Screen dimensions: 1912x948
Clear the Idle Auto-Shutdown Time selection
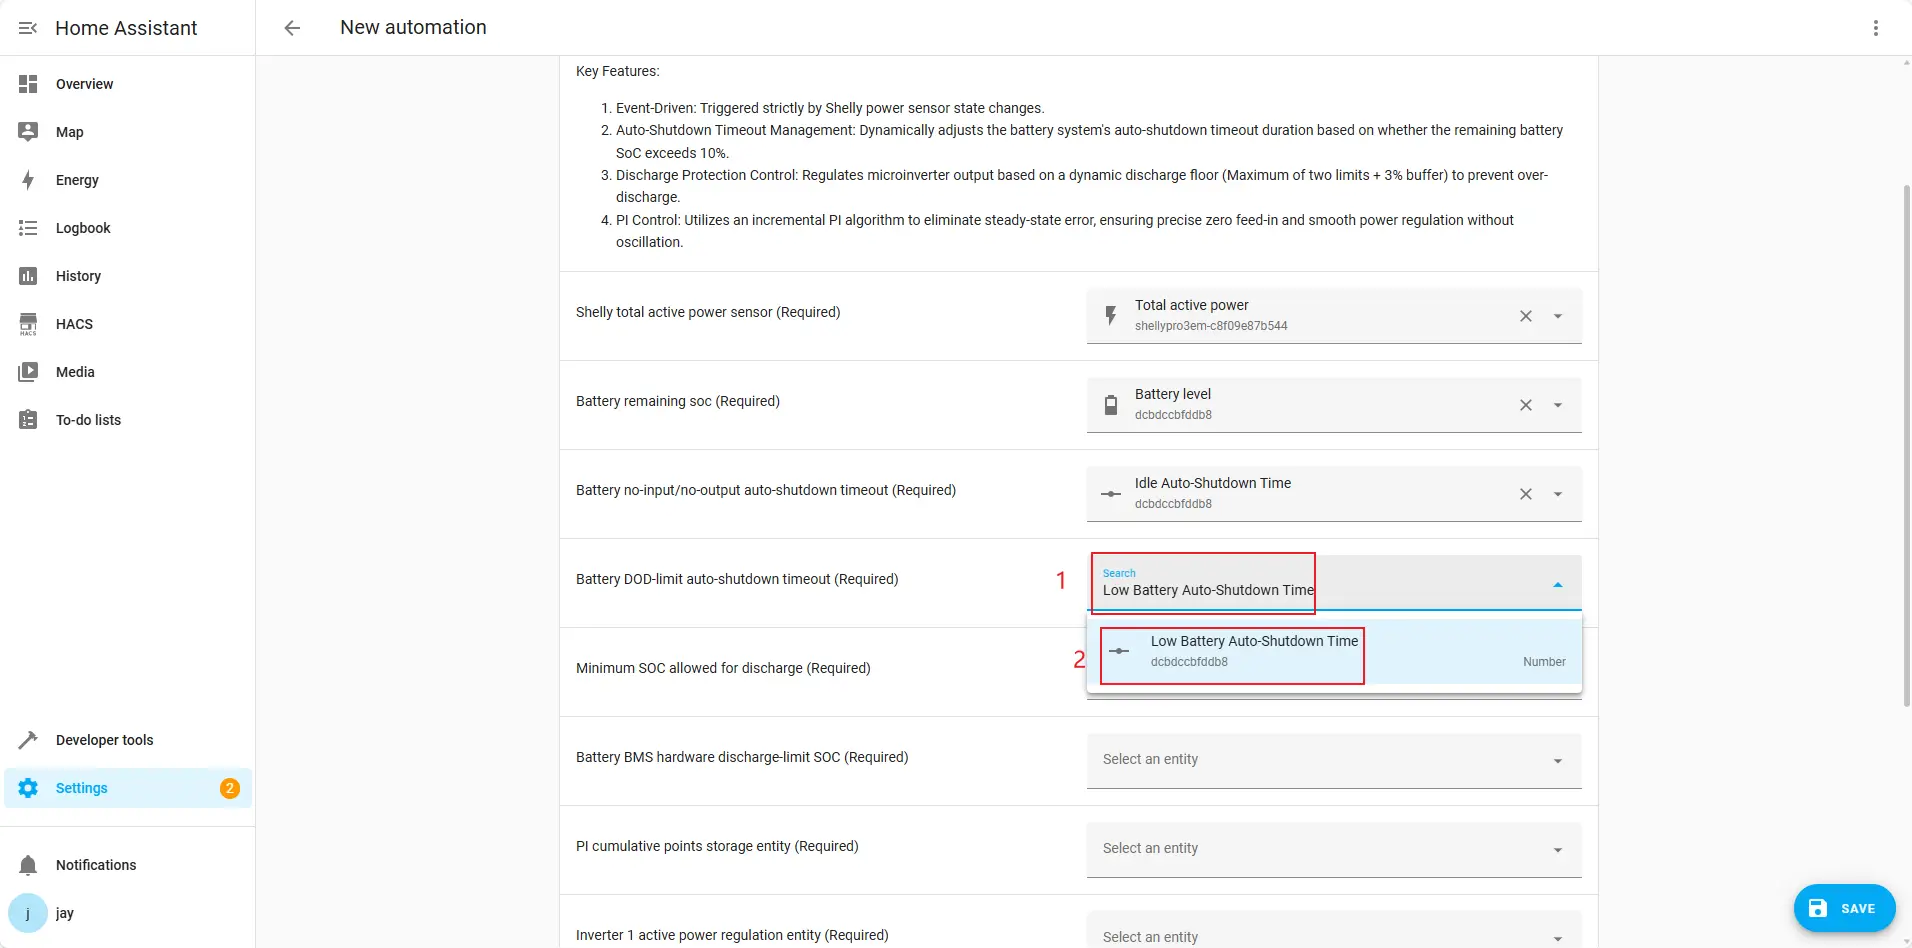click(1525, 494)
